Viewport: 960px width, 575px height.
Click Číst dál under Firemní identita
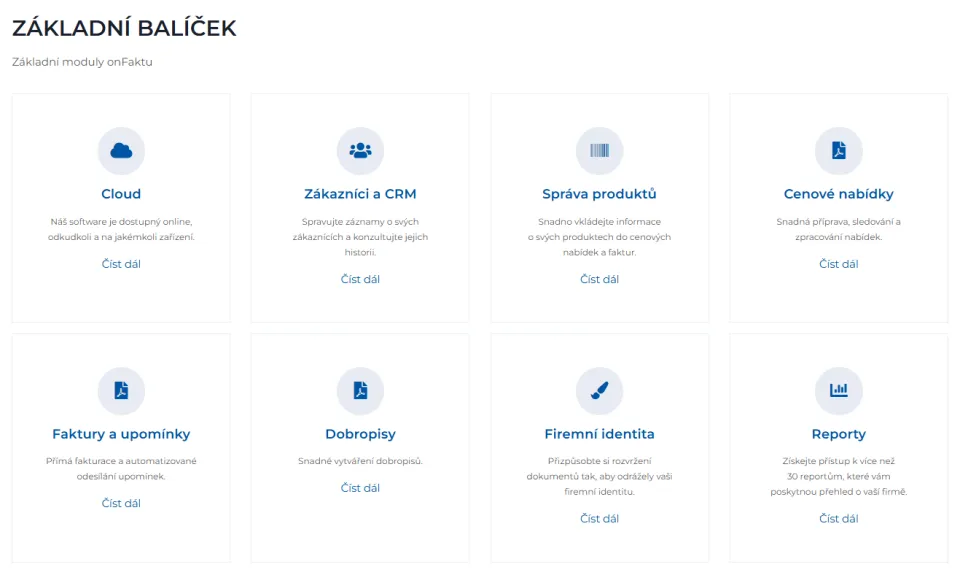[x=599, y=519]
